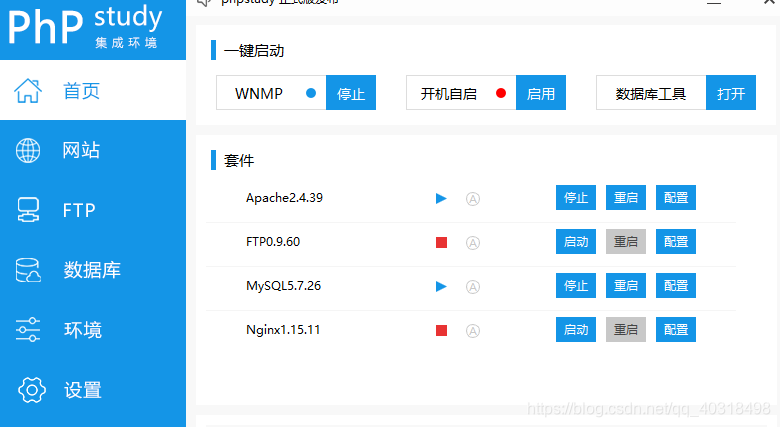The image size is (780, 427).
Task: Switch to the 网站 menu label
Action: [x=81, y=150]
